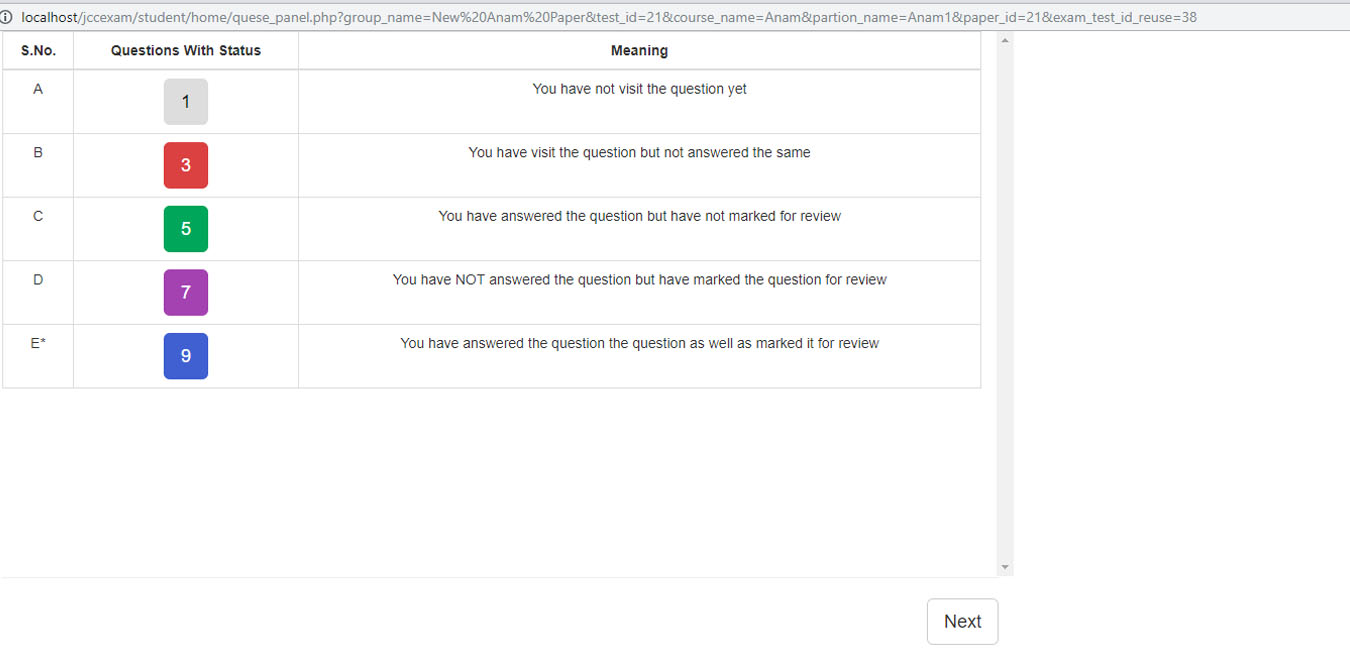
Task: Click the 'answered but have not marked for review' text
Action: tap(639, 216)
